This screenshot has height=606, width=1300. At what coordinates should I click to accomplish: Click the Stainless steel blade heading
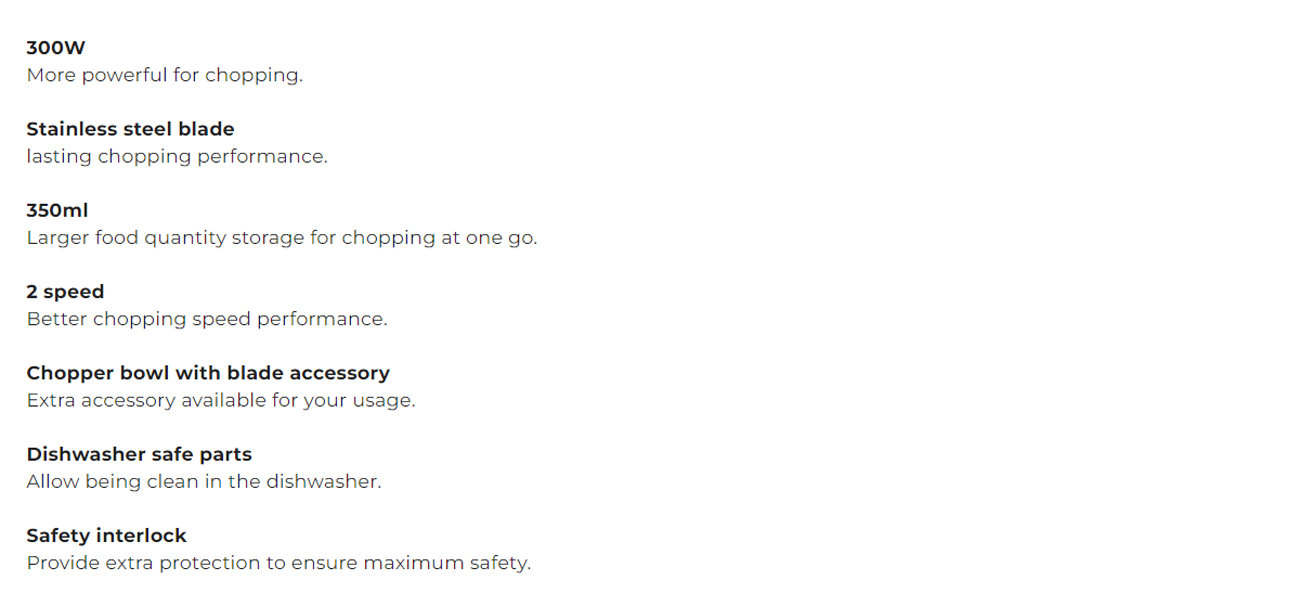click(130, 129)
